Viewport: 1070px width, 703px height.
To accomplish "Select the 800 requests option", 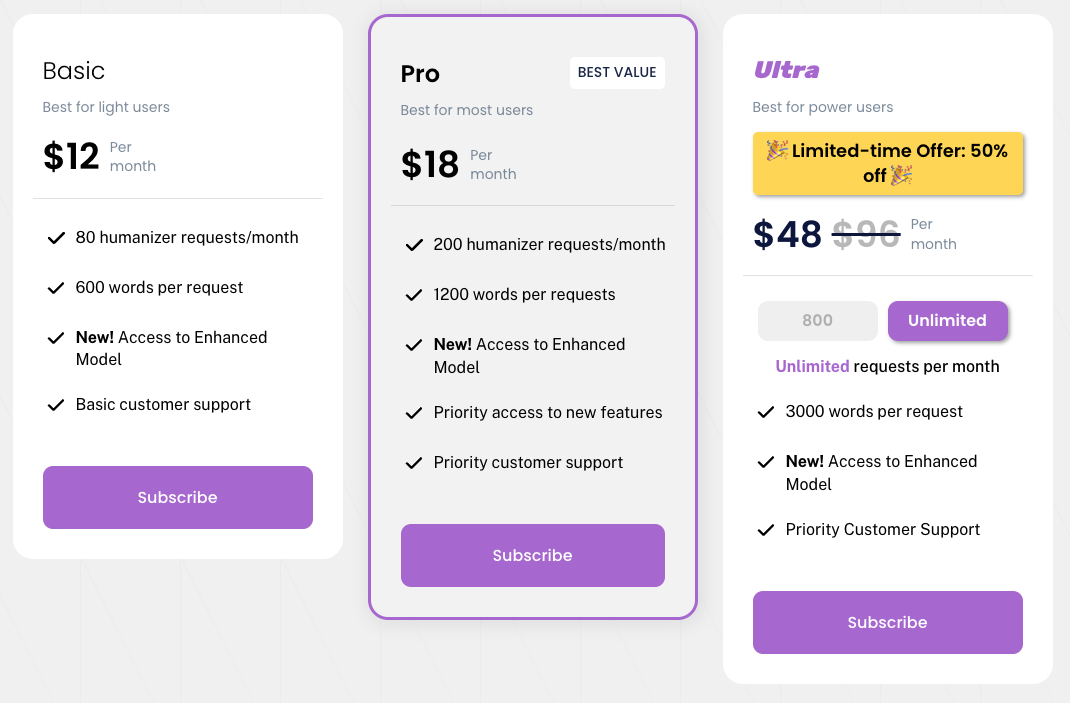I will [817, 321].
